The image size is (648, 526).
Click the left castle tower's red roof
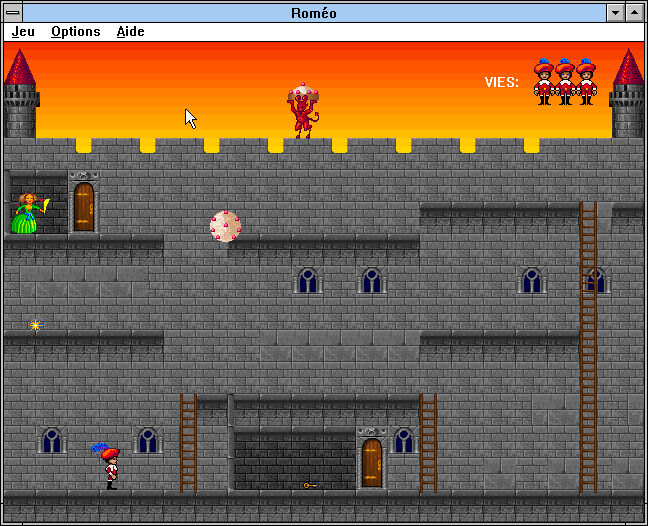click(x=19, y=68)
